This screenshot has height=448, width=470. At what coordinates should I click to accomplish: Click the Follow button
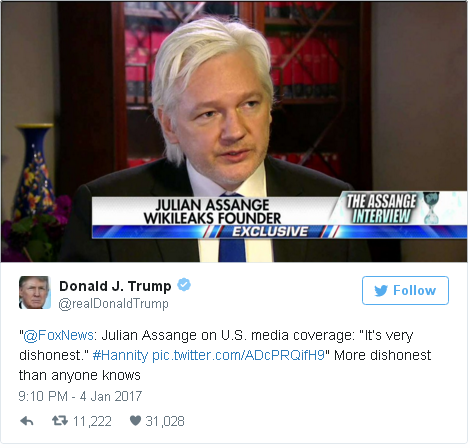[405, 290]
